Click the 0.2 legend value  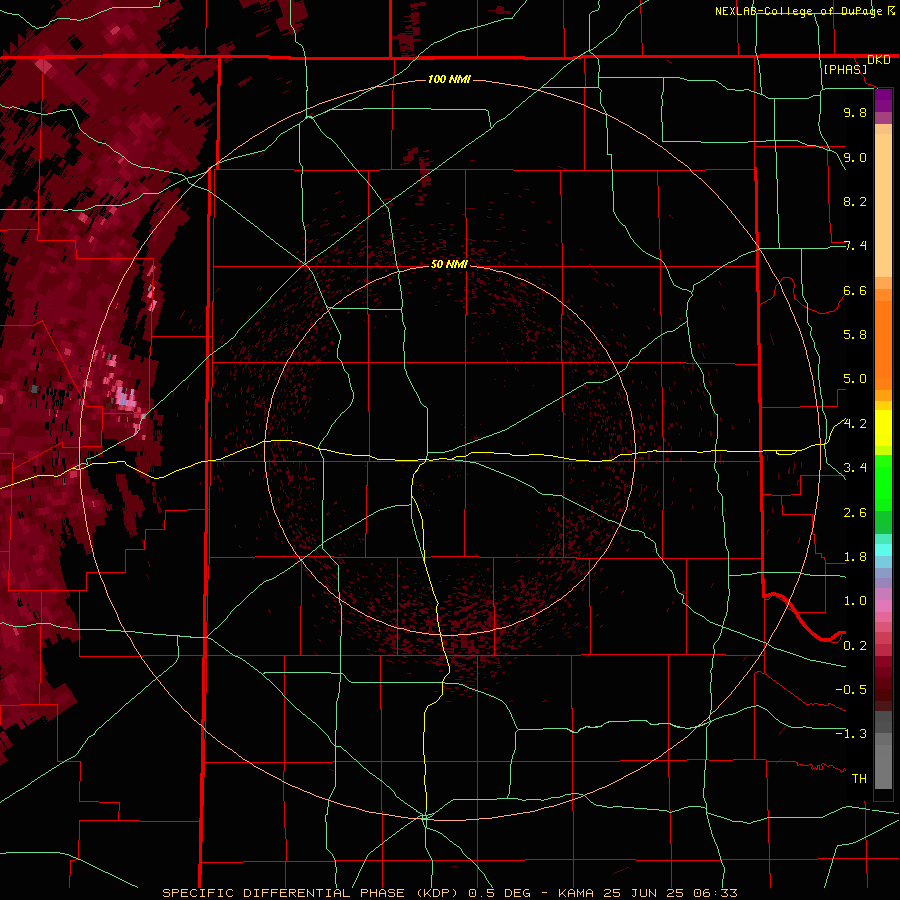coord(855,646)
